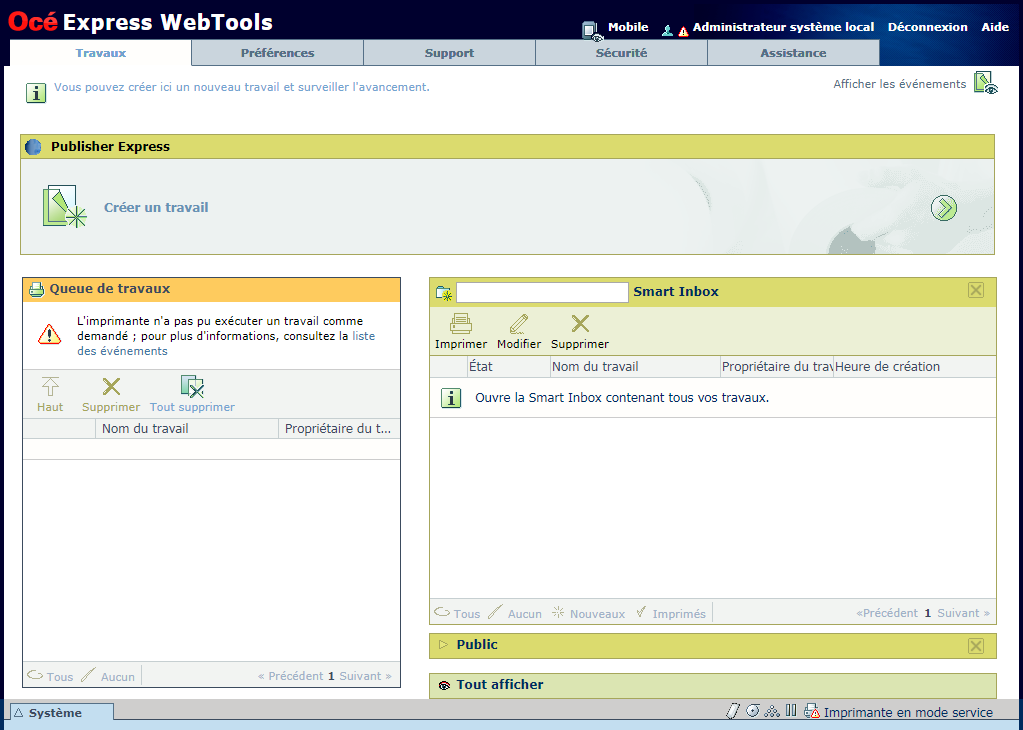Click Administrateur système local
Image resolution: width=1023 pixels, height=730 pixels.
point(783,27)
